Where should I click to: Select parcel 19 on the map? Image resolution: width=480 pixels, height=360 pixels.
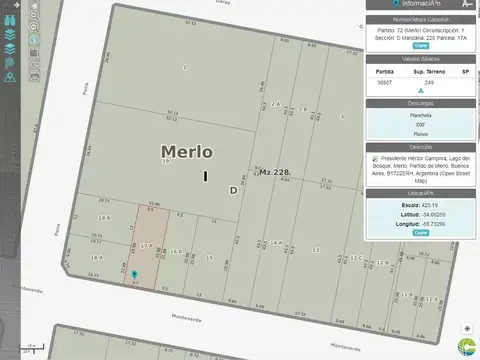166,161
